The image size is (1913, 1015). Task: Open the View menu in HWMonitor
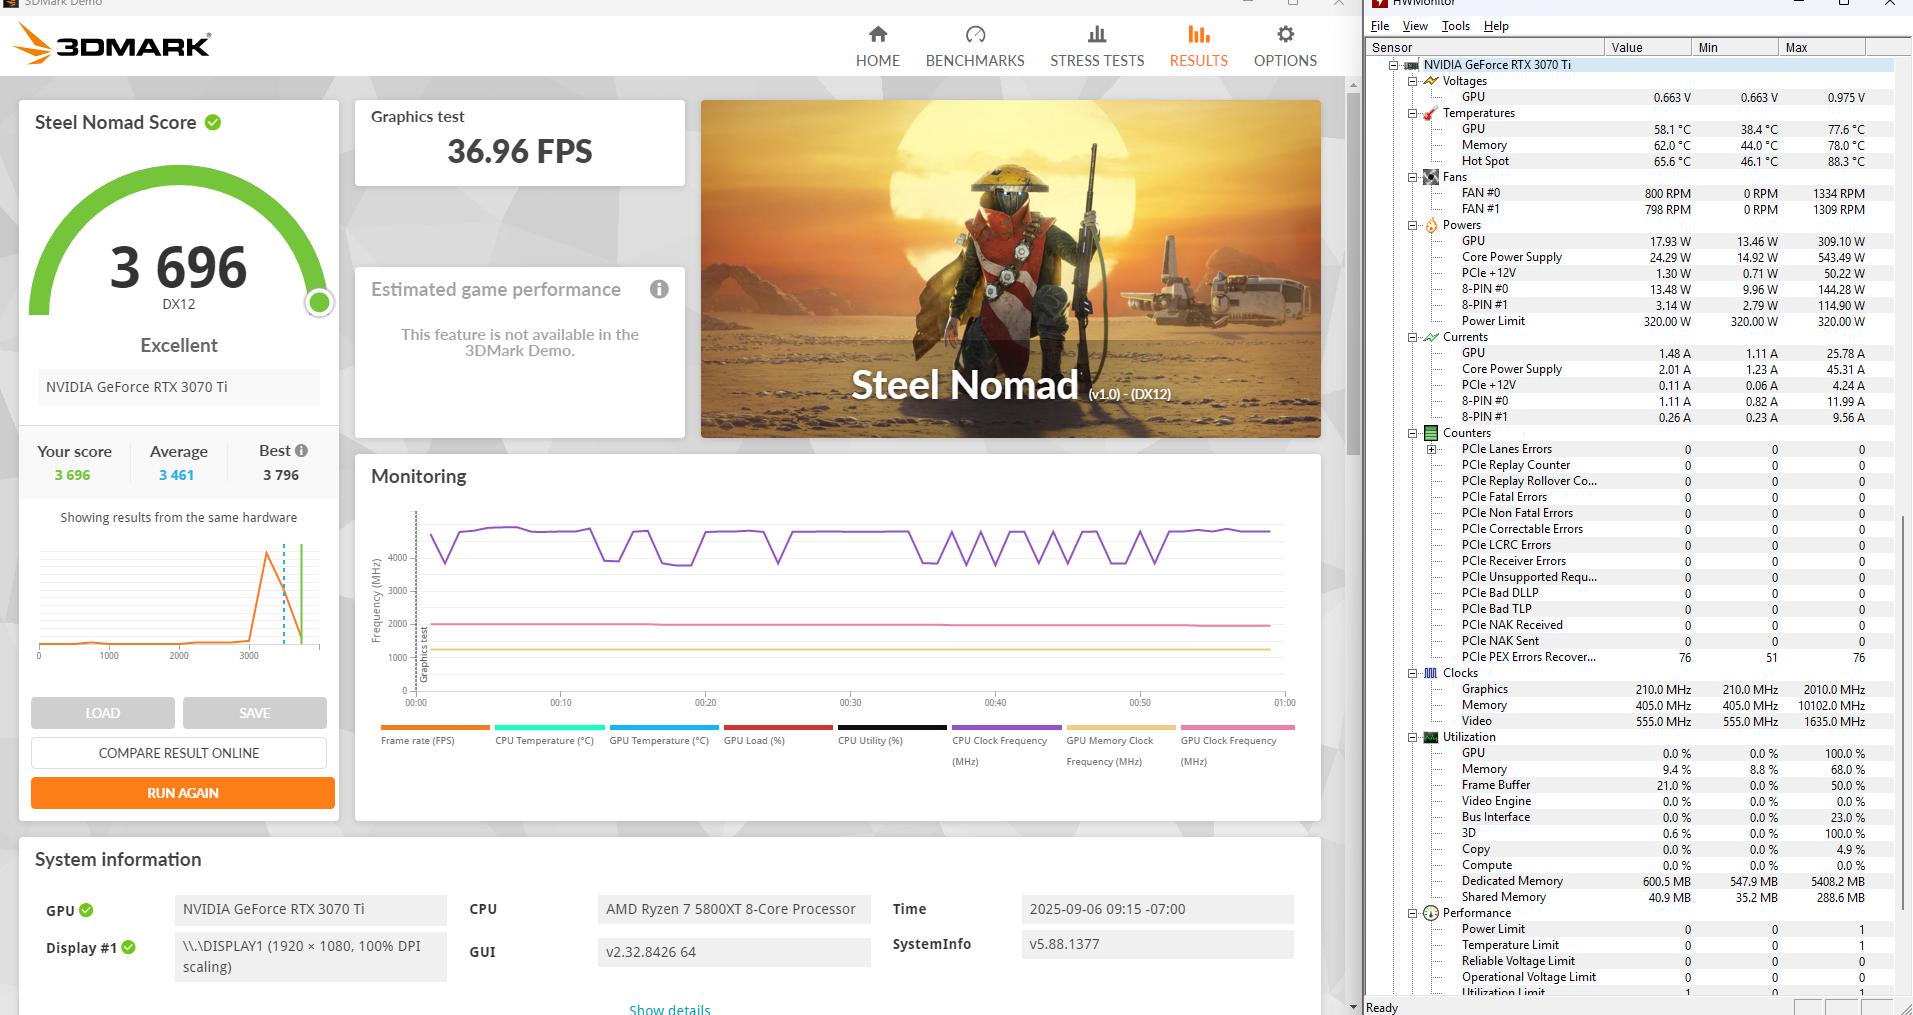pos(1415,26)
